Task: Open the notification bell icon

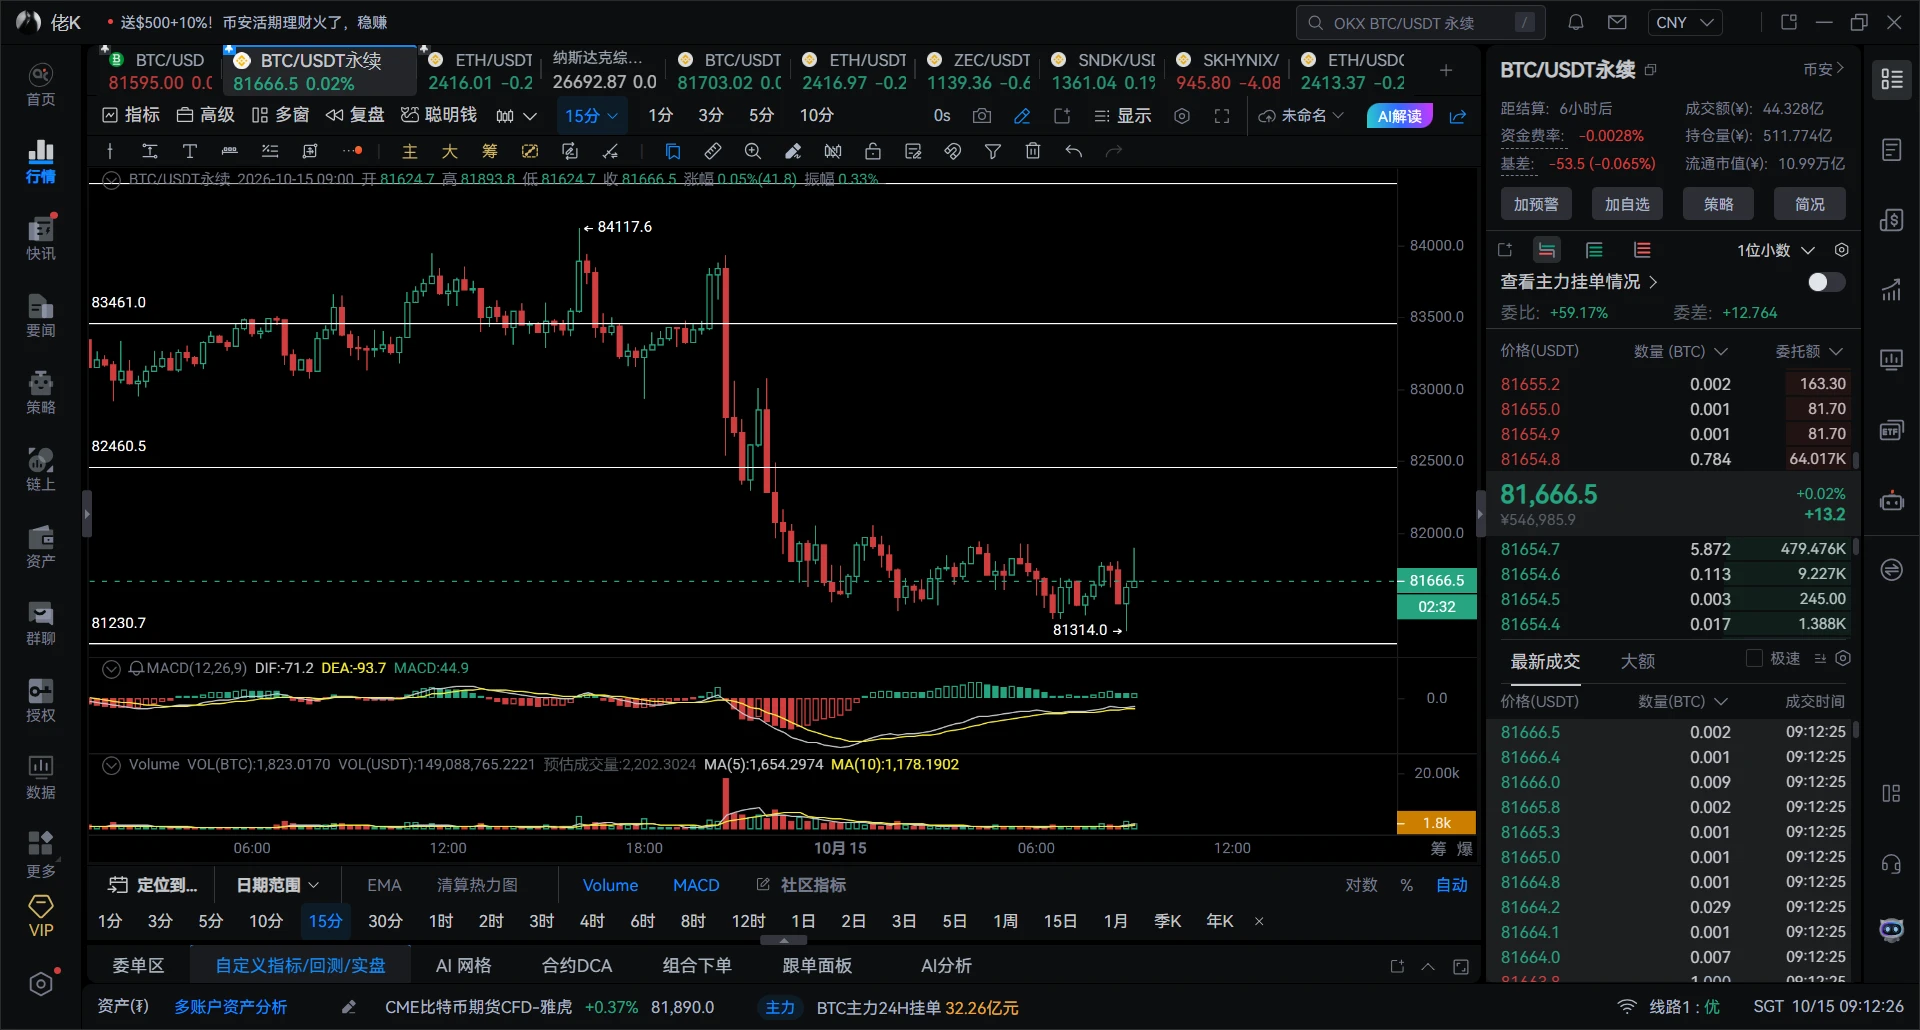Action: pos(1576,22)
